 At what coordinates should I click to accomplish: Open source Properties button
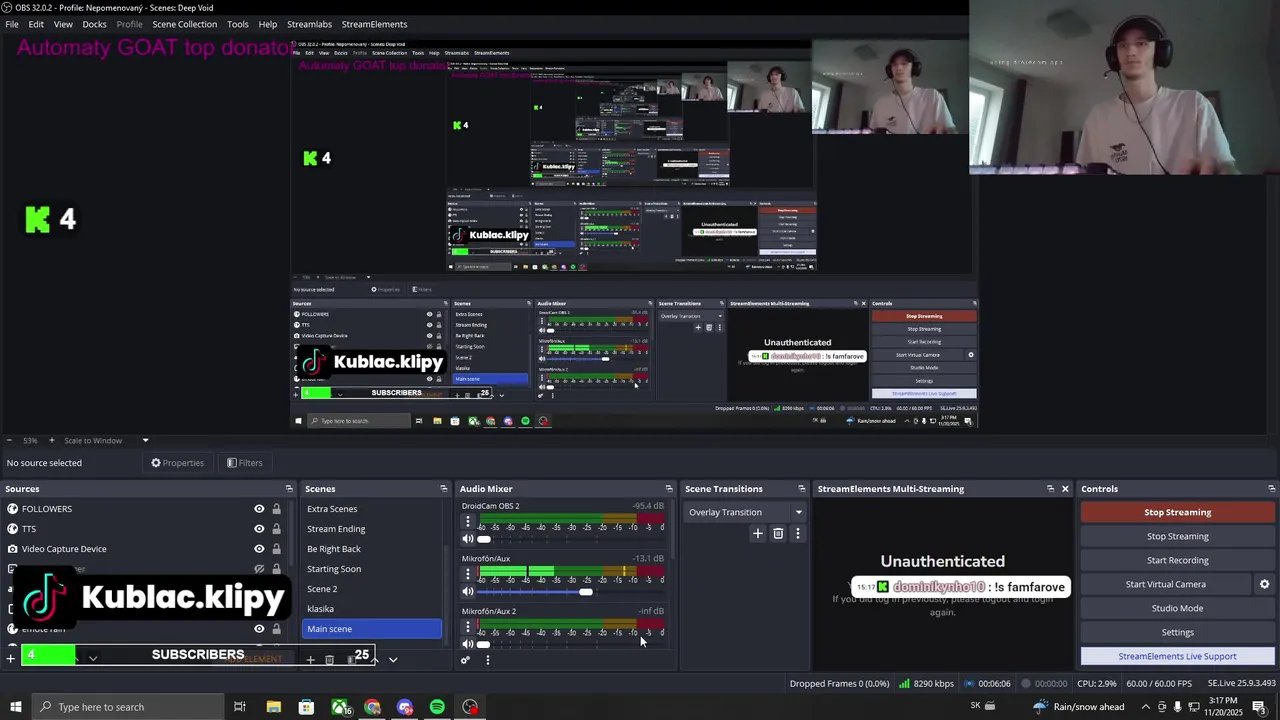(177, 463)
